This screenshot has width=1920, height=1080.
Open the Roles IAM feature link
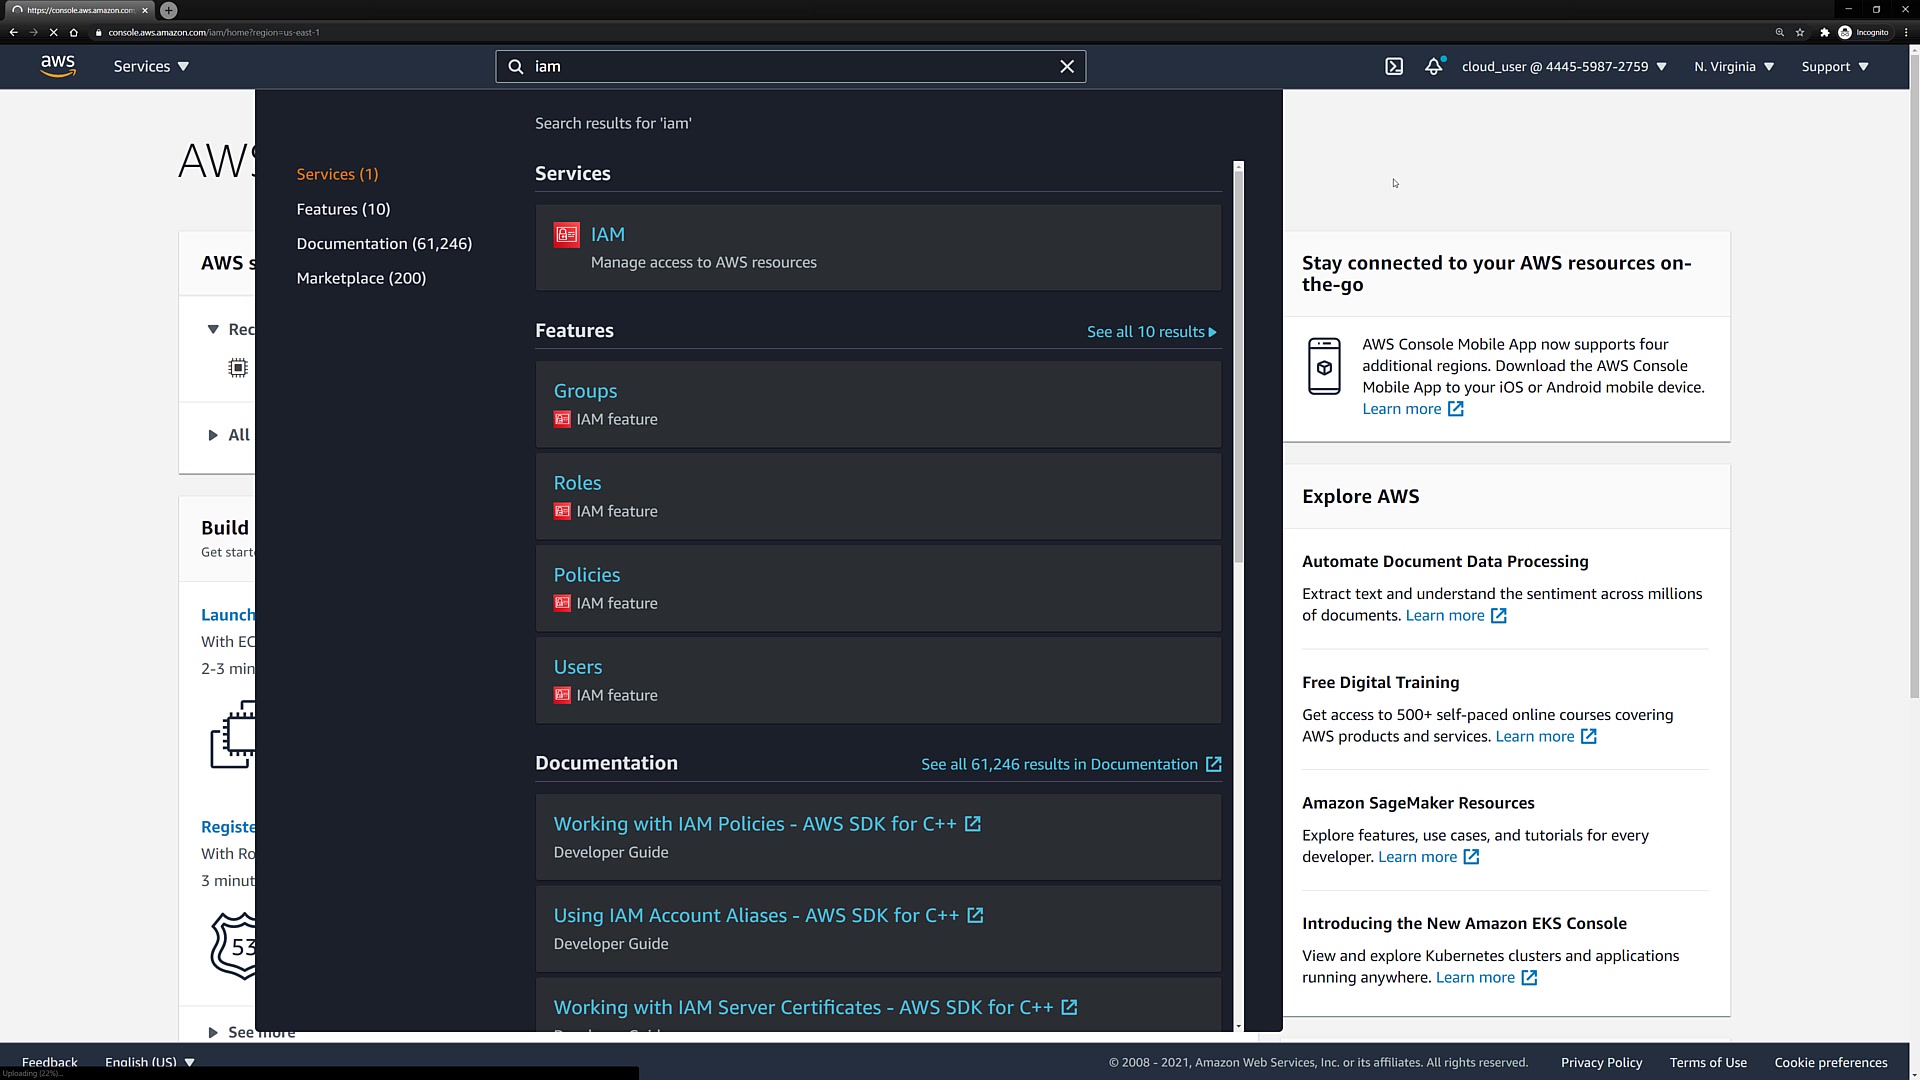coord(577,483)
